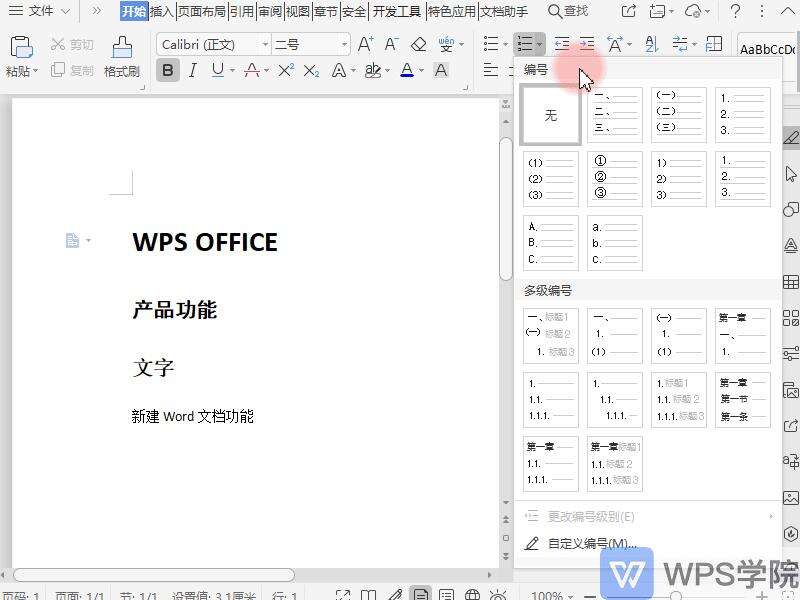Select 第一章 第一节 第一条 multilevel style
Viewport: 800px width, 600px height.
(743, 399)
